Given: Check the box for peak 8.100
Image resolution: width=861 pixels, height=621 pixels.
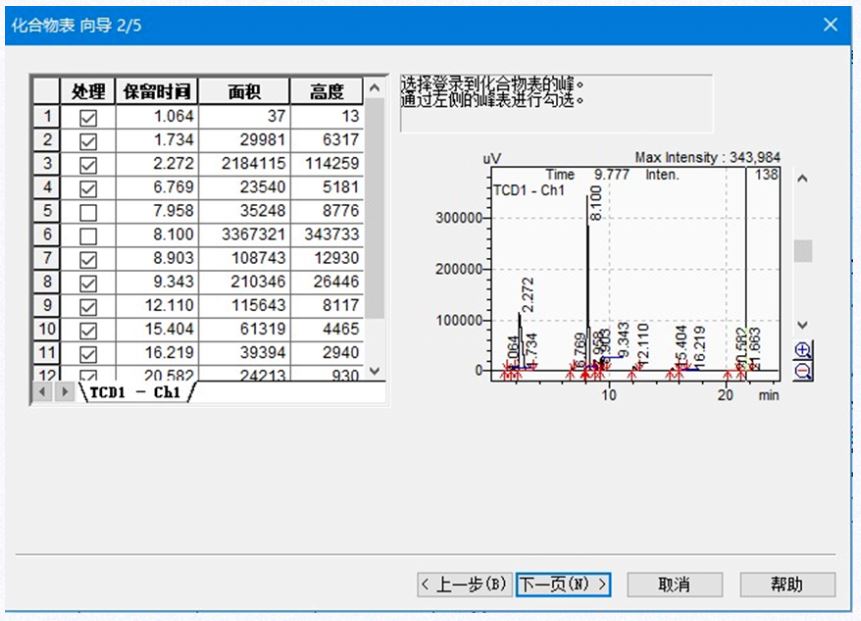Looking at the screenshot, I should tap(88, 233).
